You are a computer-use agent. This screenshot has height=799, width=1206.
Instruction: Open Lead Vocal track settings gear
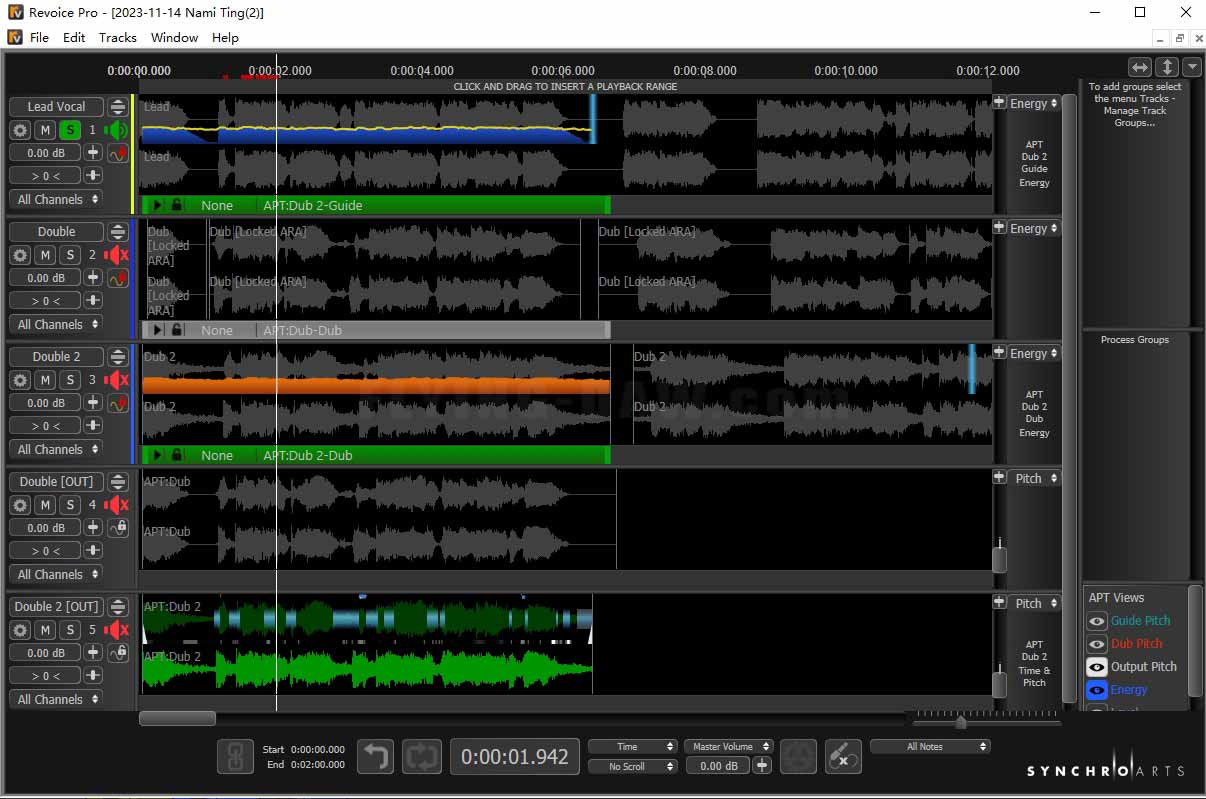pyautogui.click(x=20, y=130)
